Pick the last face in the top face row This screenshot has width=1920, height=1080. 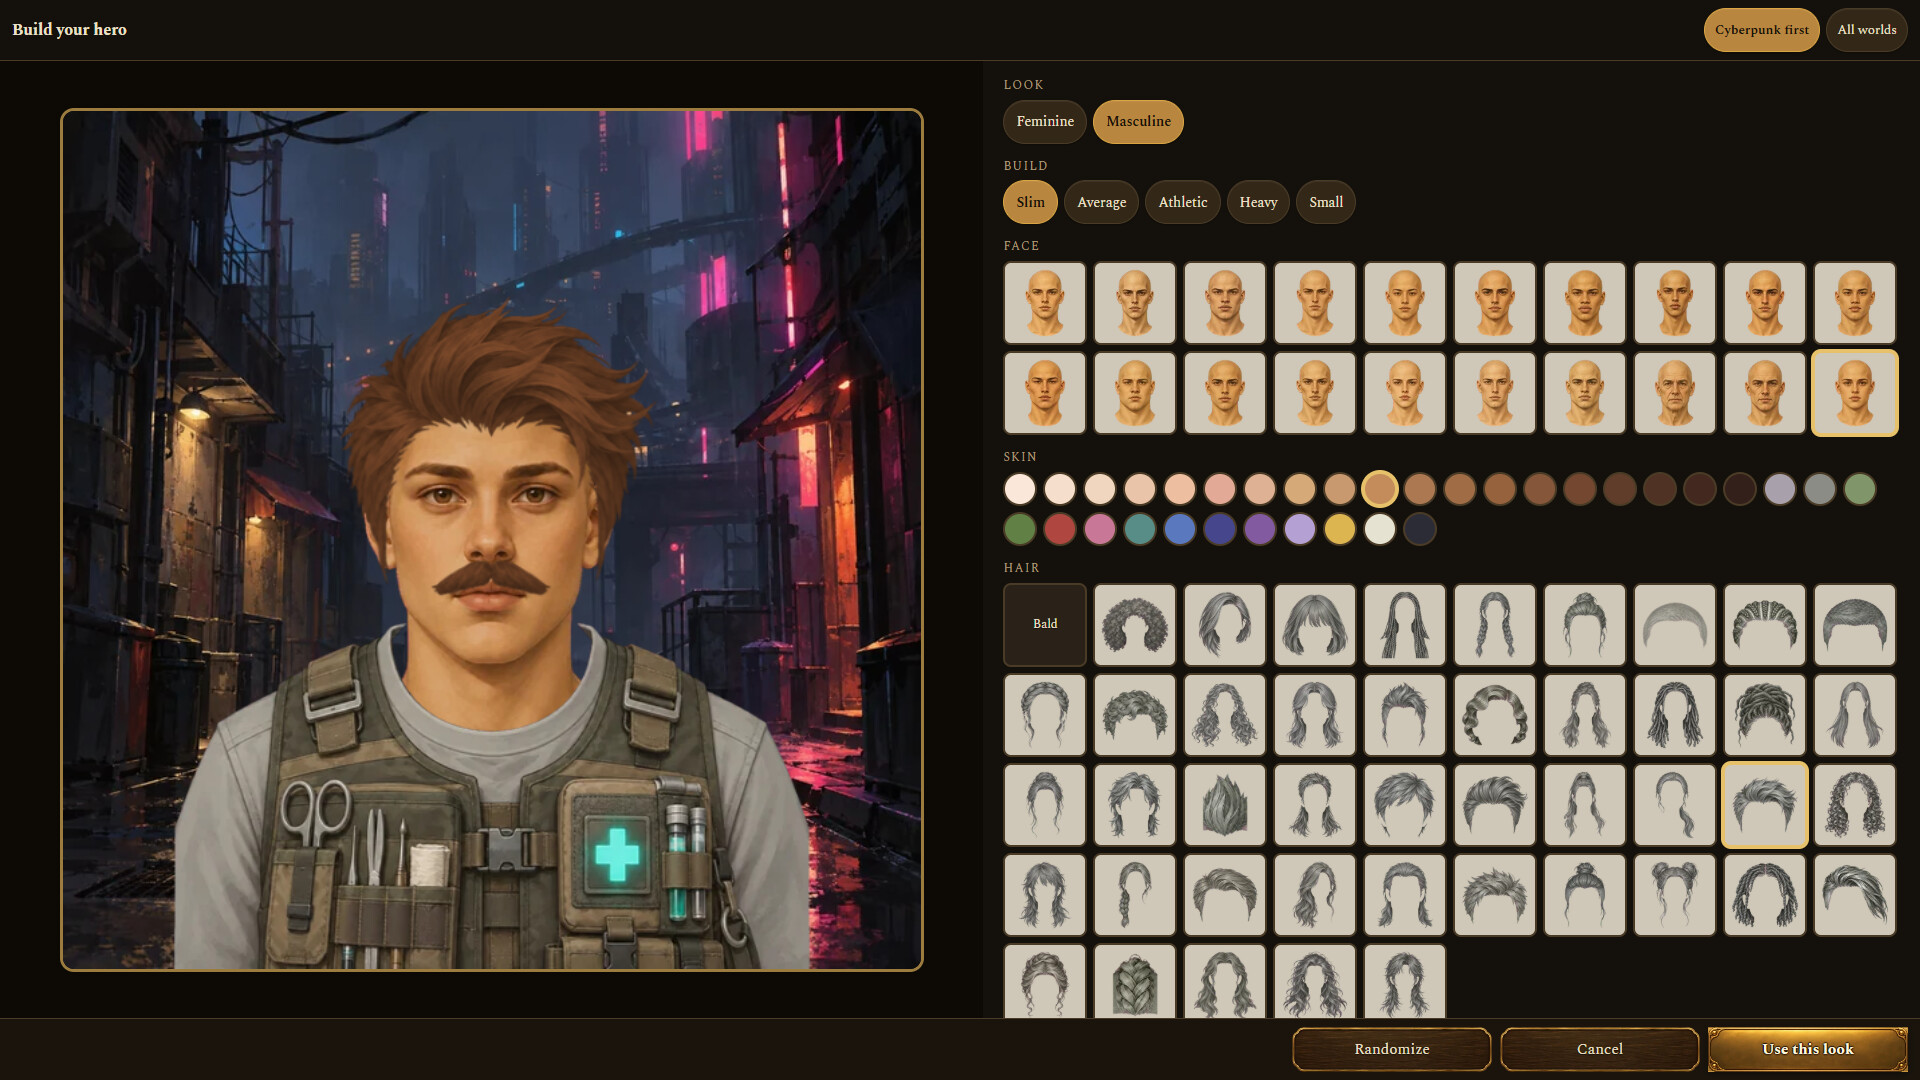[x=1855, y=303]
